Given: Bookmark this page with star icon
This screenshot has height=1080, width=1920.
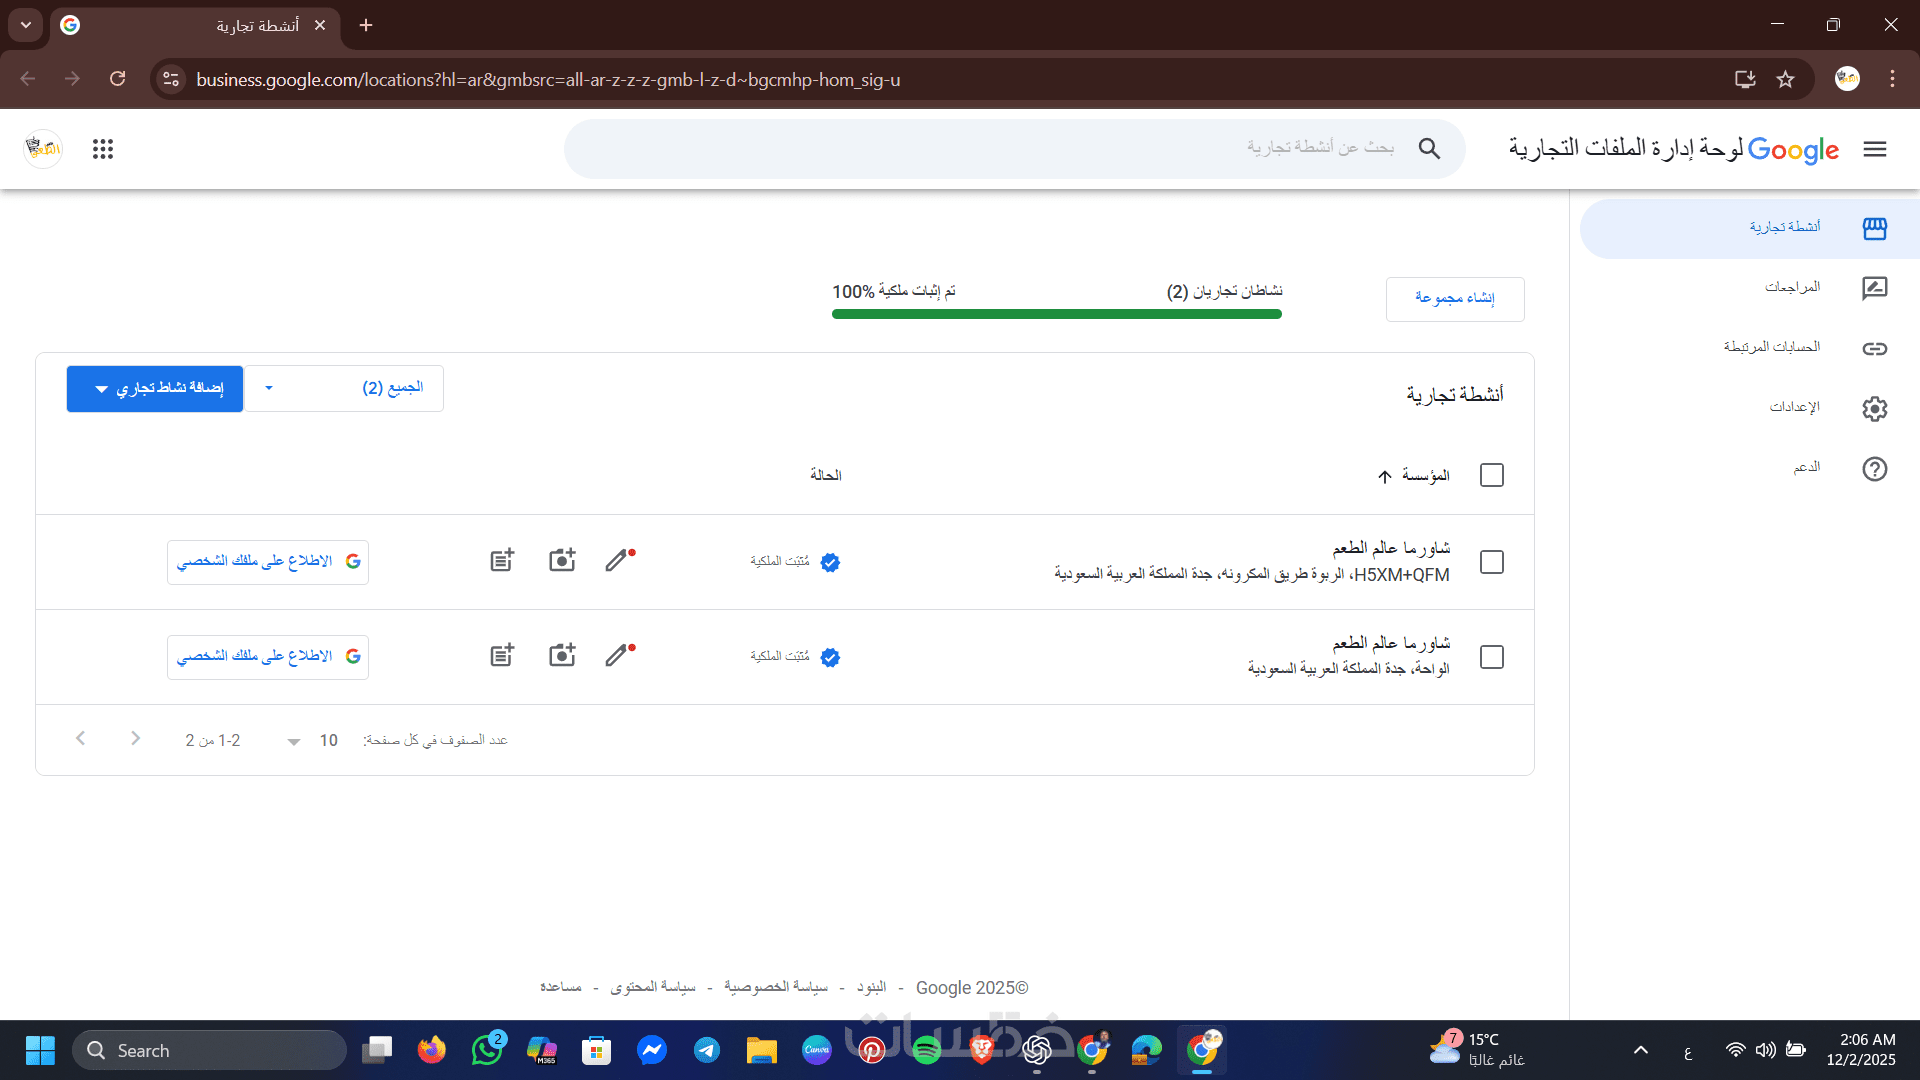Looking at the screenshot, I should click(1786, 79).
